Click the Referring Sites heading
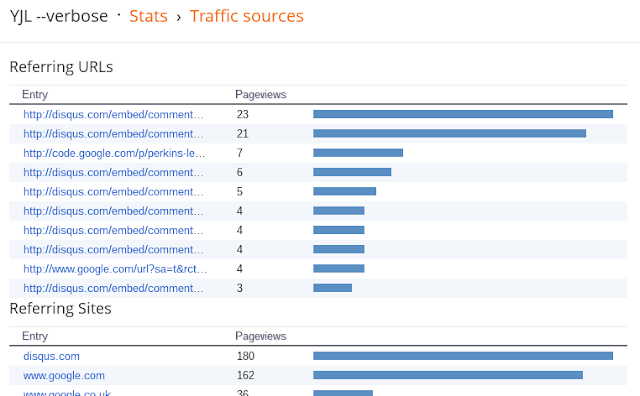640x396 pixels. point(60,308)
